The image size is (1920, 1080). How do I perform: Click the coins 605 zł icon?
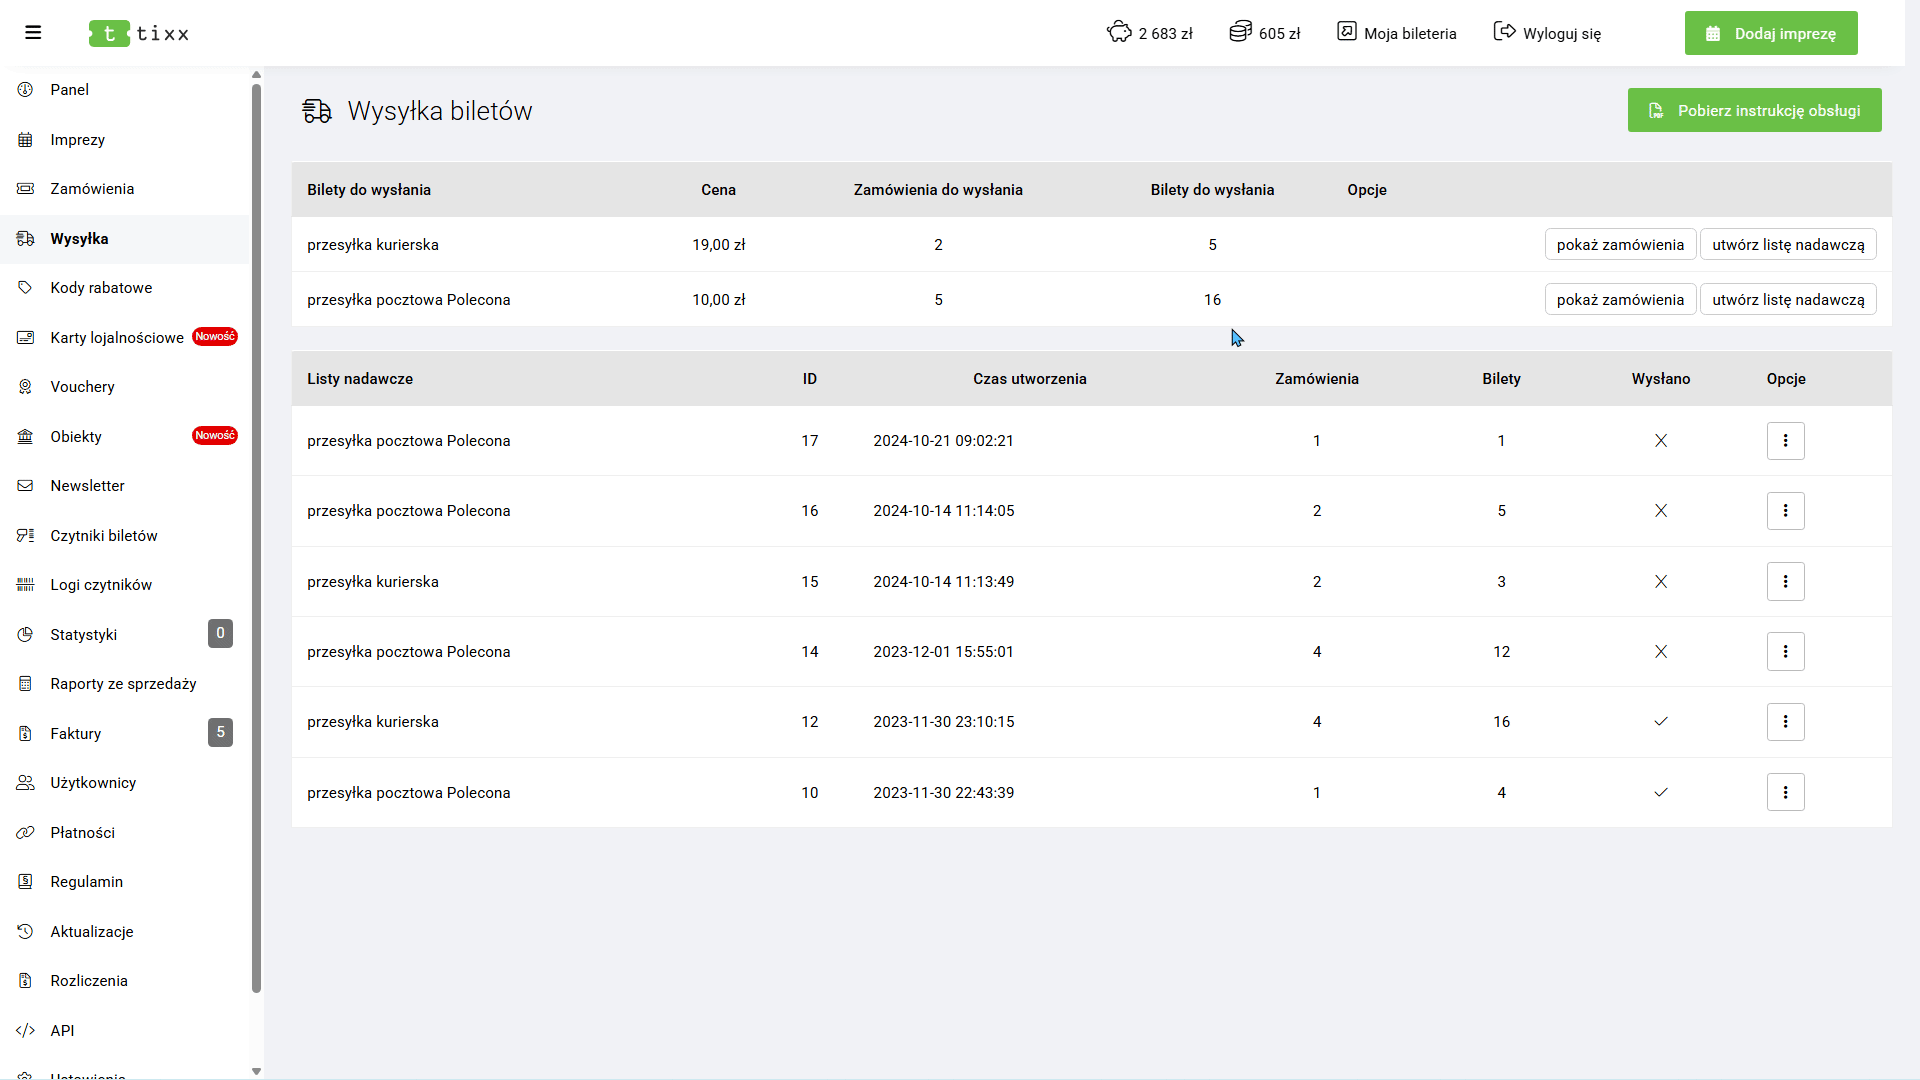point(1240,32)
